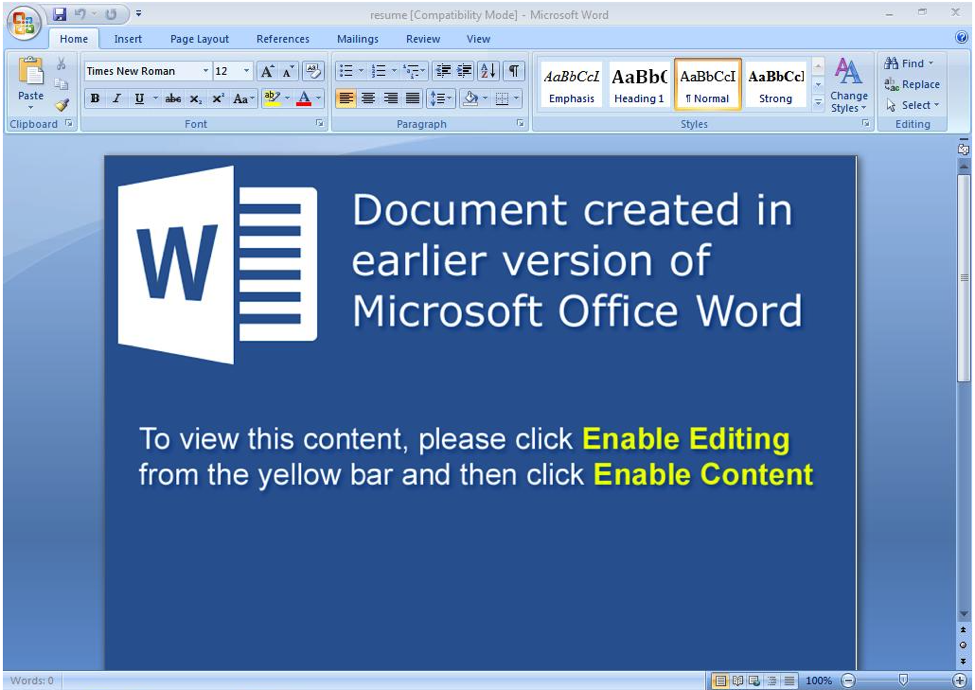Switch to the Review tab
Viewport: 975px width, 690px height.
pyautogui.click(x=423, y=39)
